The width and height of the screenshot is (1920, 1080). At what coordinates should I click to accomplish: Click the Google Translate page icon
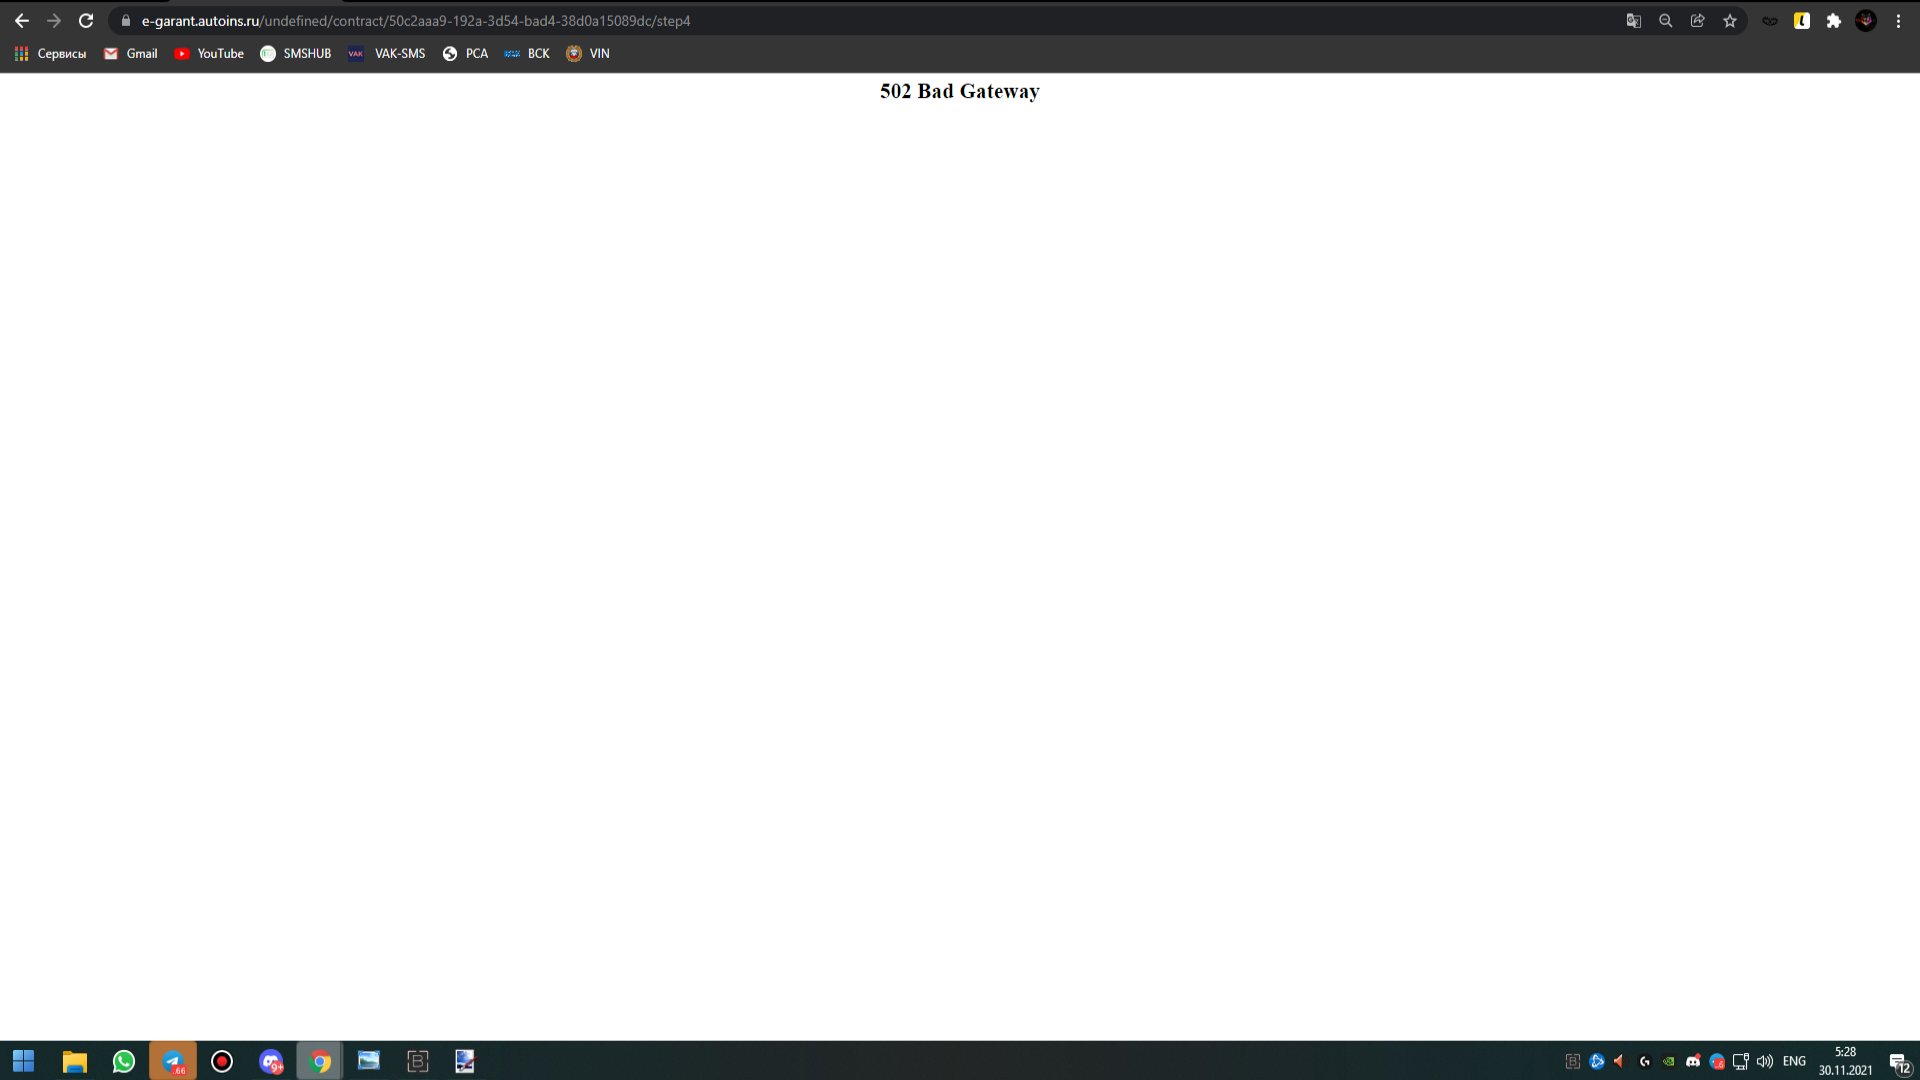[x=1633, y=21]
